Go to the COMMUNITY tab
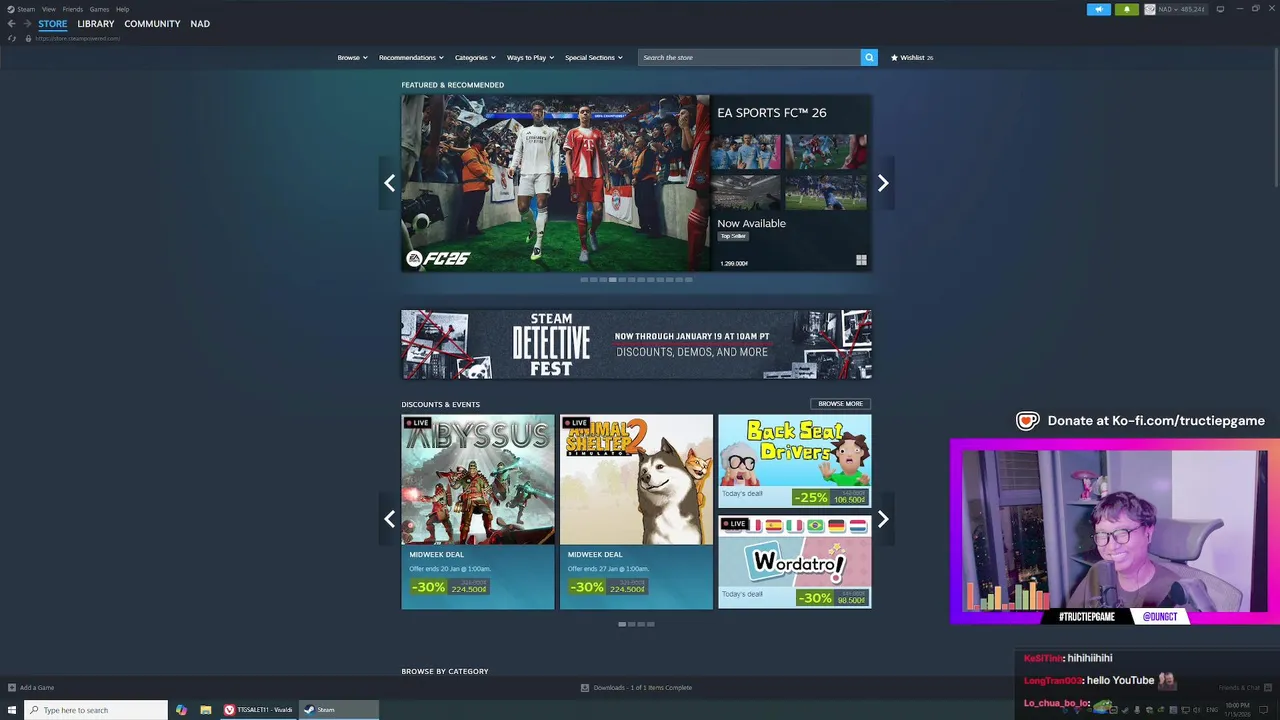Screen dimensions: 1280x720 pyautogui.click(x=152, y=24)
